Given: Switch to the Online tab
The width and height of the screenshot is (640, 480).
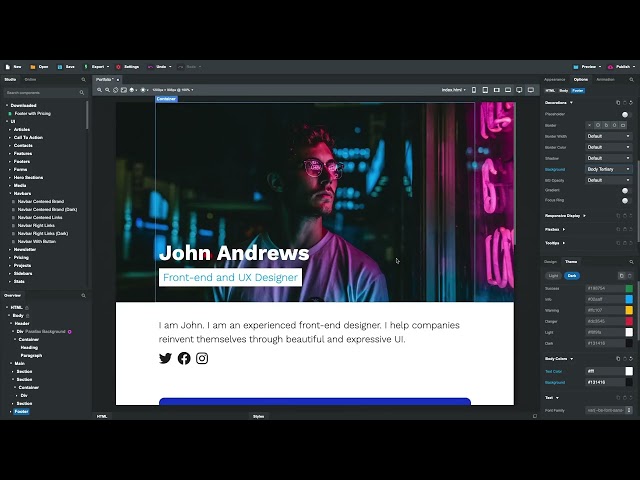Looking at the screenshot, I should pyautogui.click(x=30, y=80).
